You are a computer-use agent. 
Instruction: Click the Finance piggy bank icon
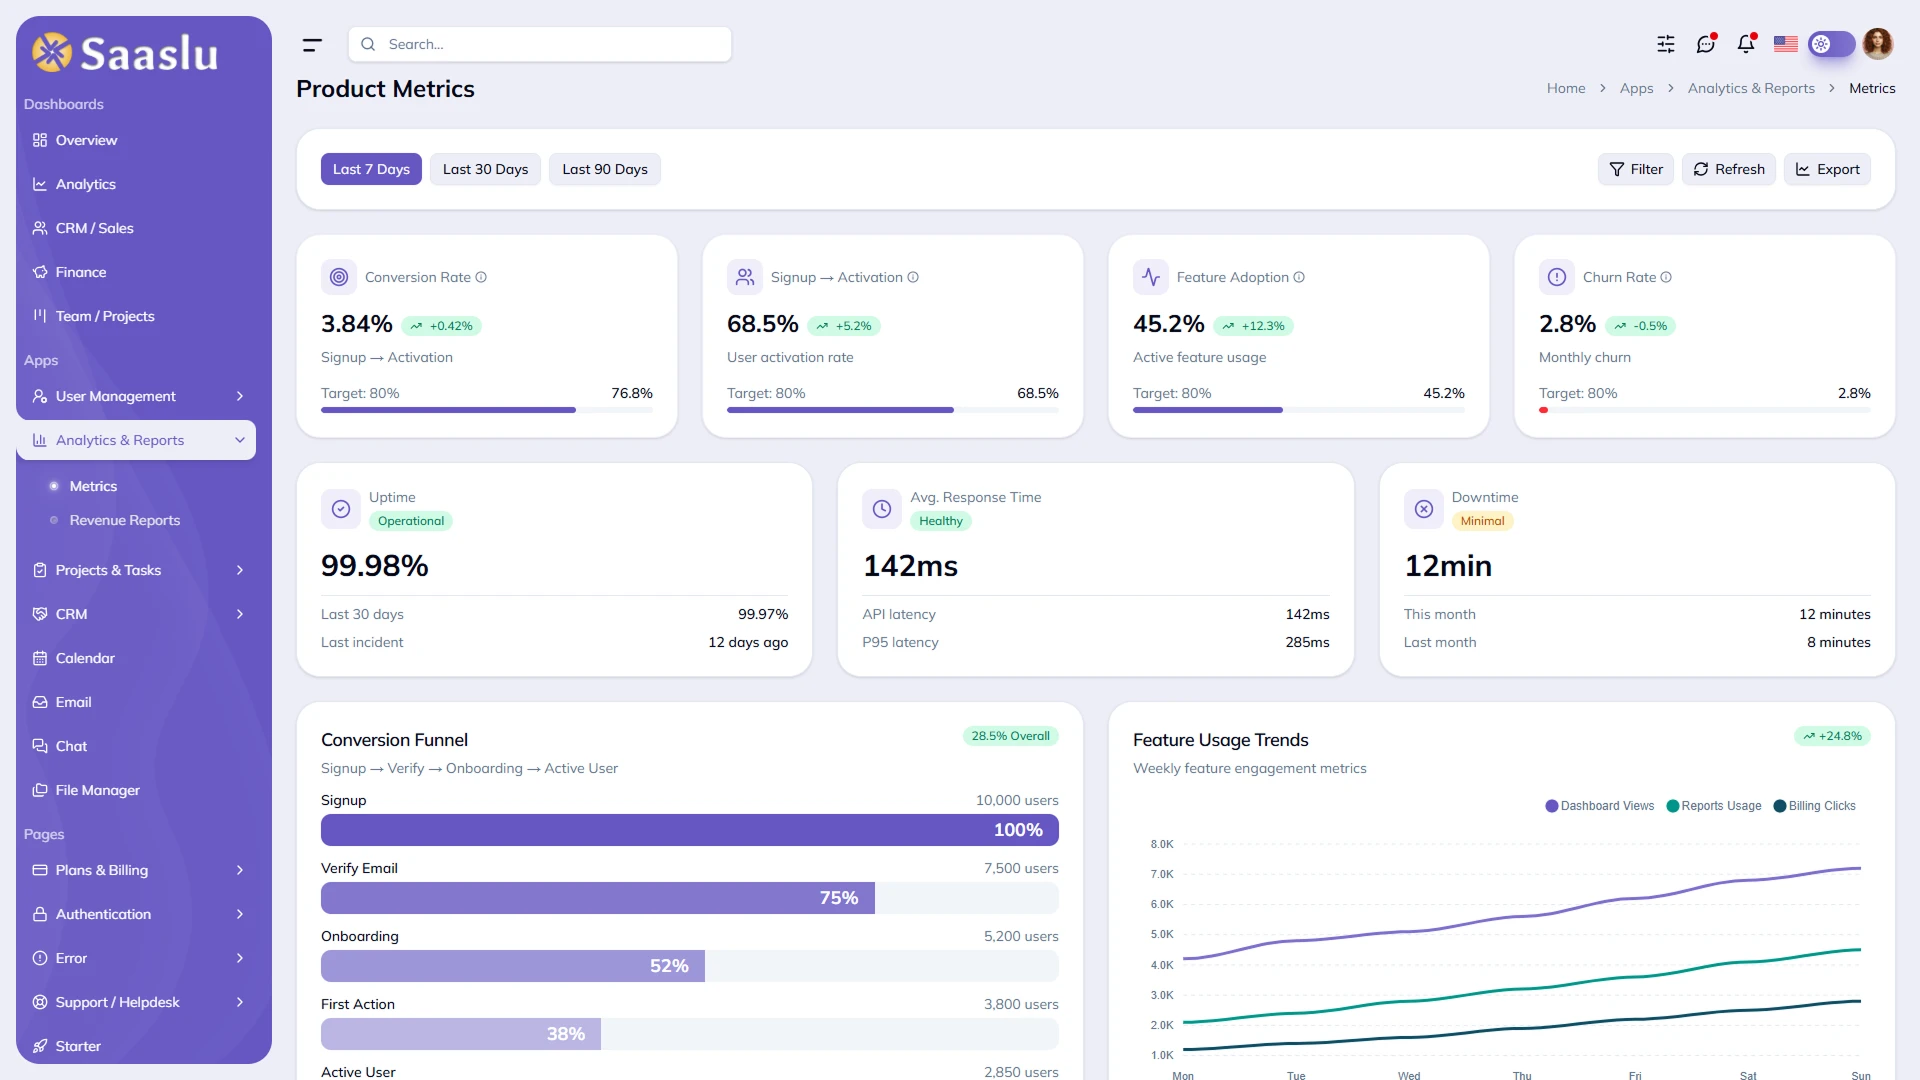point(40,272)
